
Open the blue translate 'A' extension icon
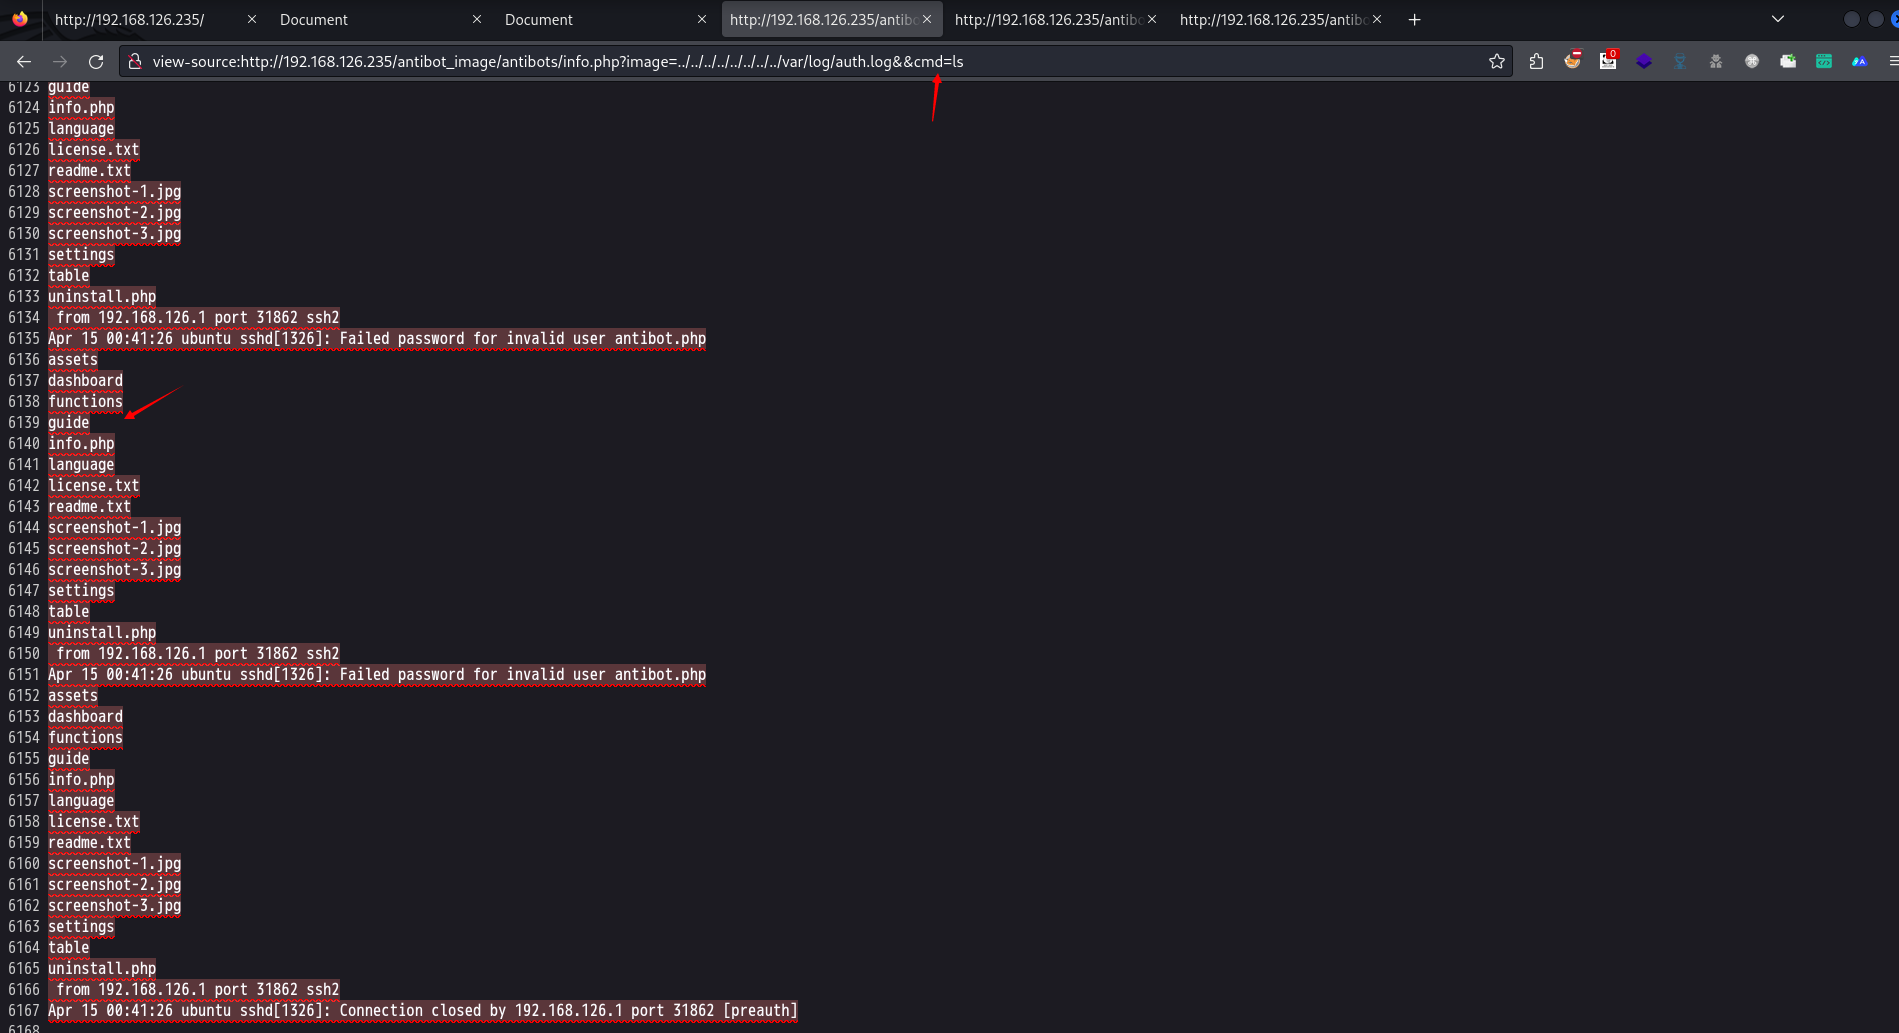1860,61
